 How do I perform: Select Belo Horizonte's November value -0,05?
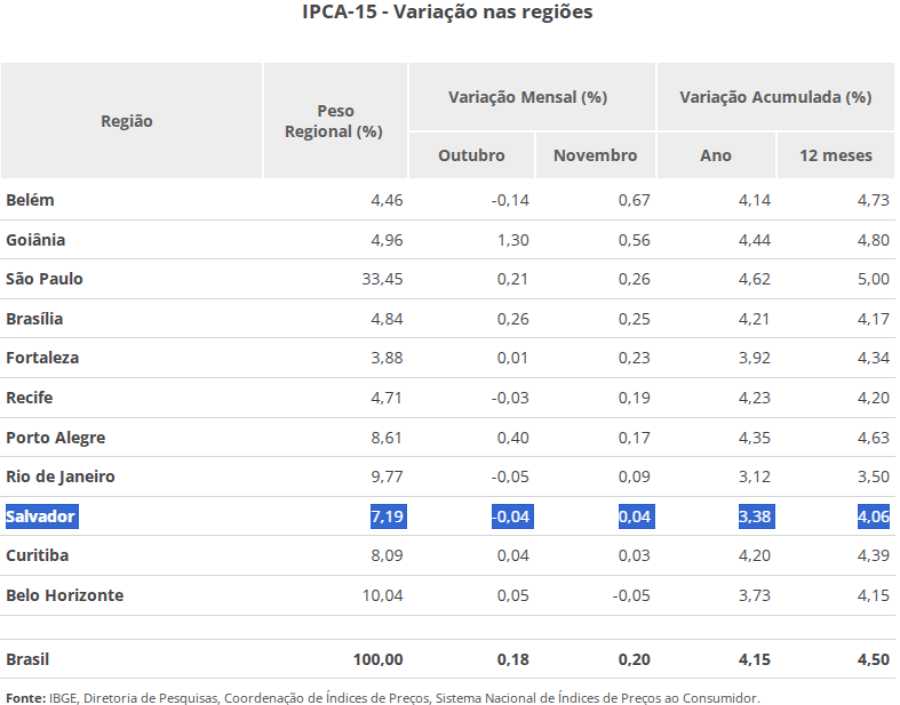[630, 596]
